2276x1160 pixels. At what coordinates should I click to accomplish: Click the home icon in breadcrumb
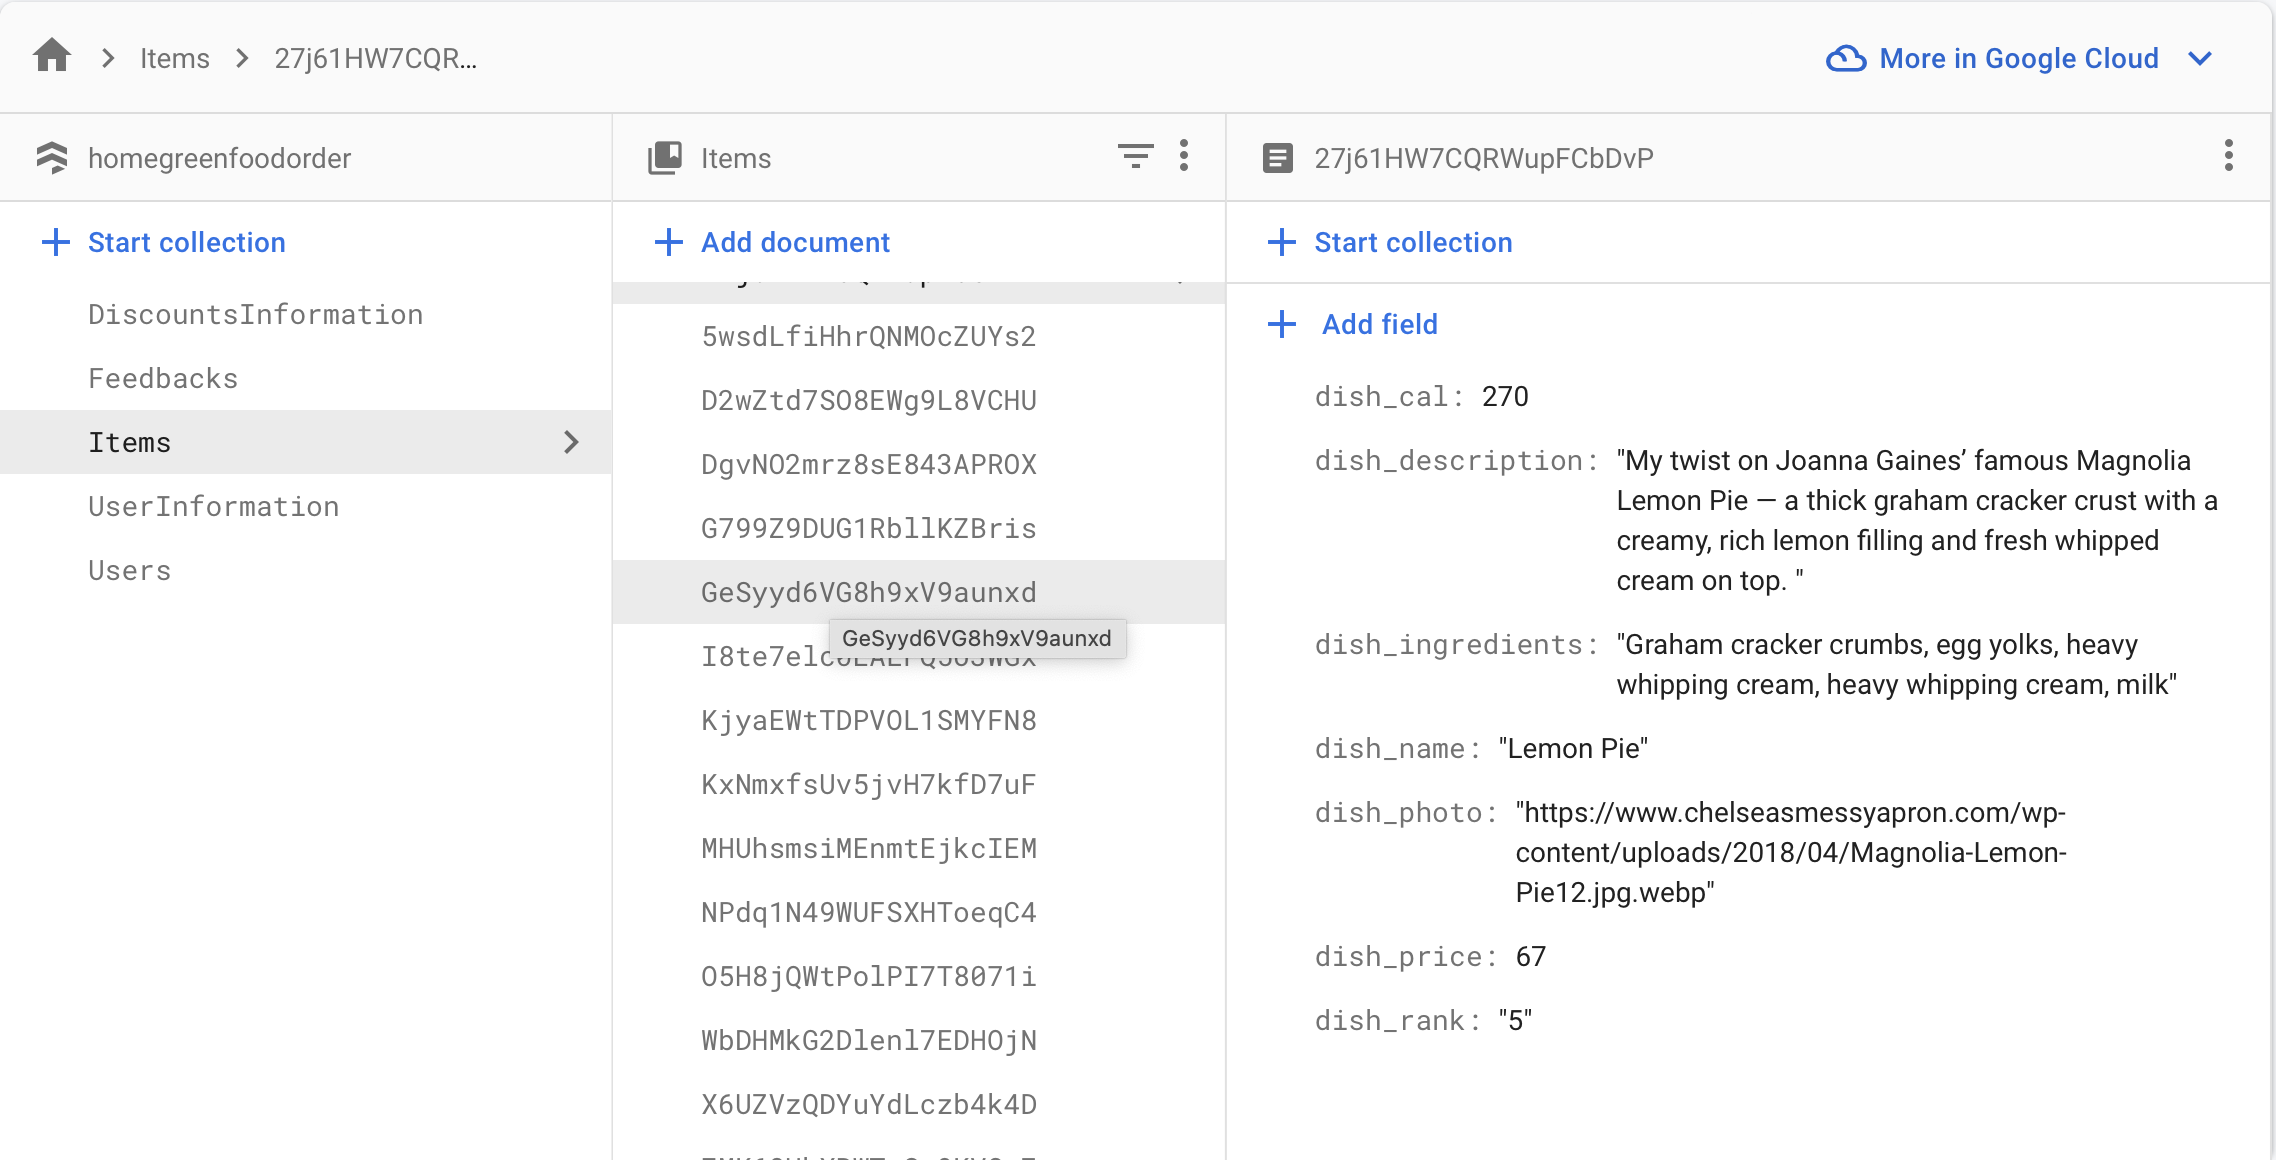pos(52,56)
